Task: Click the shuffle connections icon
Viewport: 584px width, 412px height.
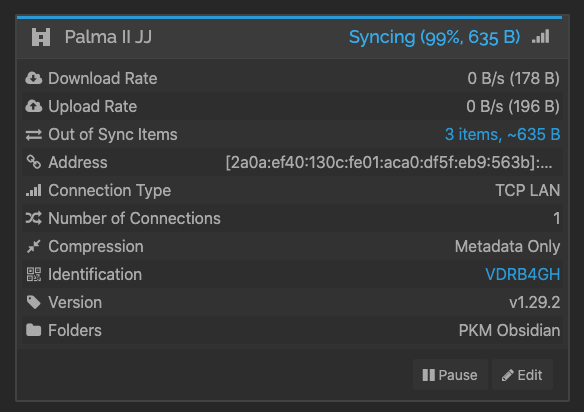Action: click(34, 218)
